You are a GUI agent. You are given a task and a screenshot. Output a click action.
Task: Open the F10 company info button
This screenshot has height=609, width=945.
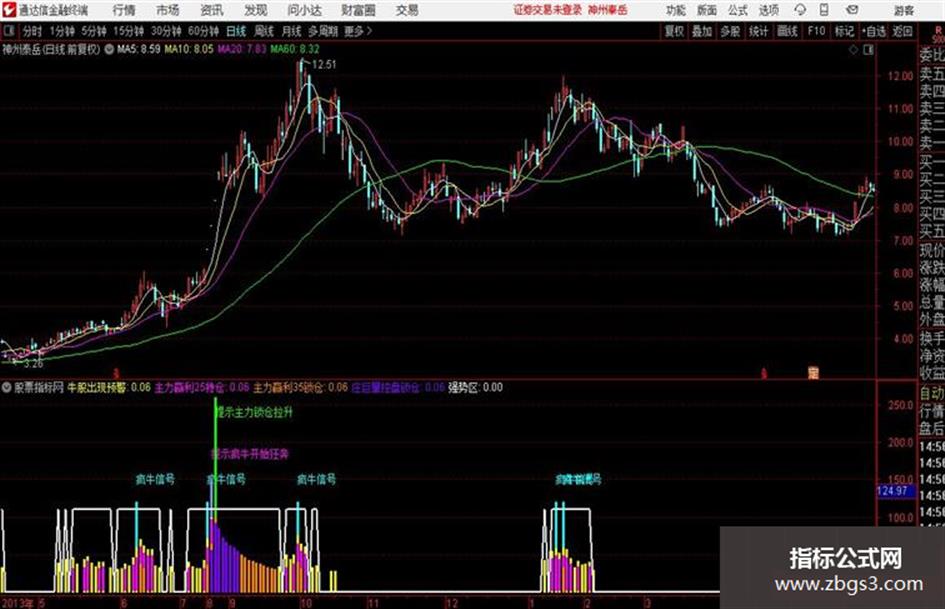[x=816, y=31]
